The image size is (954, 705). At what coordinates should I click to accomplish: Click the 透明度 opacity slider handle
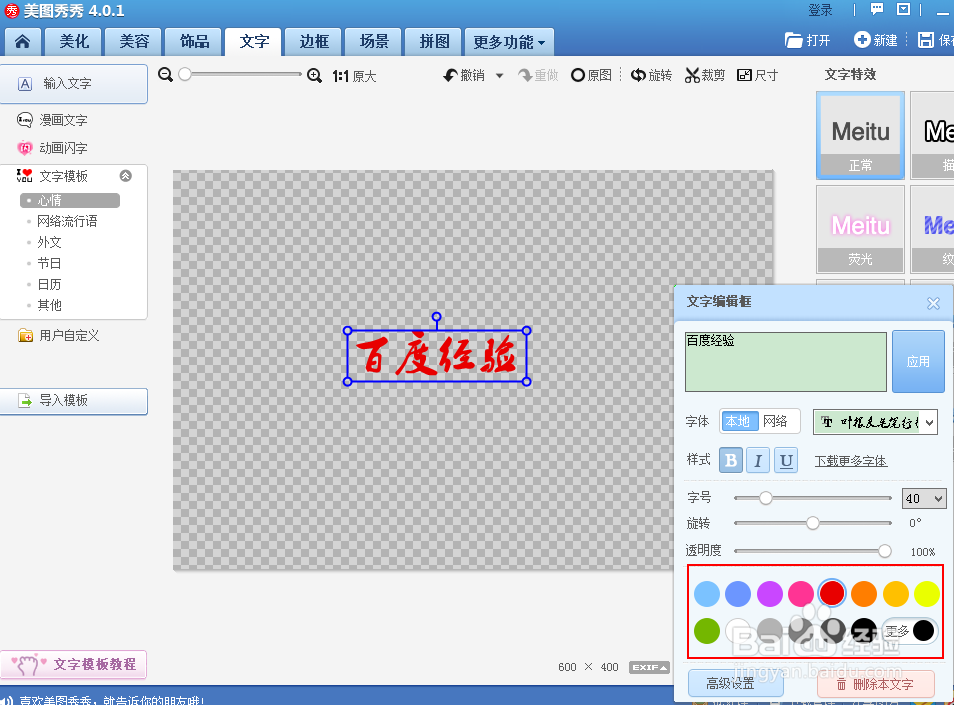pos(885,550)
